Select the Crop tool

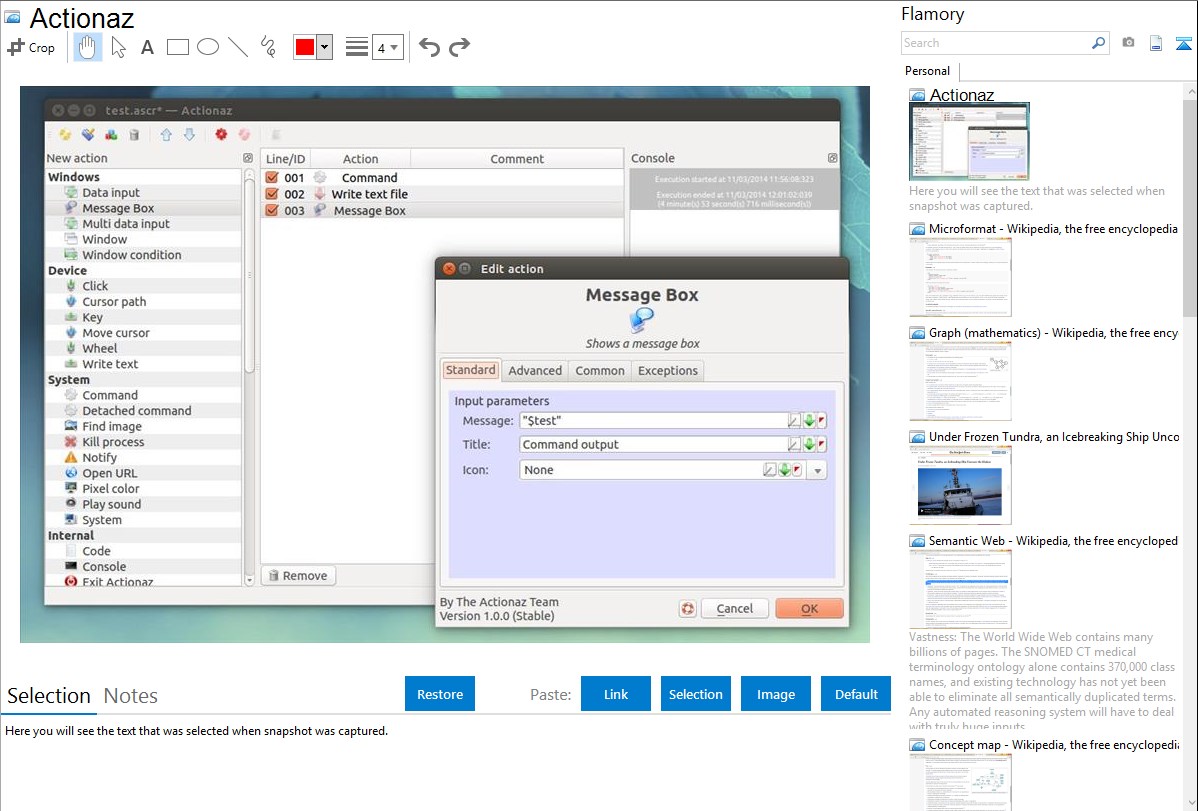pos(31,47)
